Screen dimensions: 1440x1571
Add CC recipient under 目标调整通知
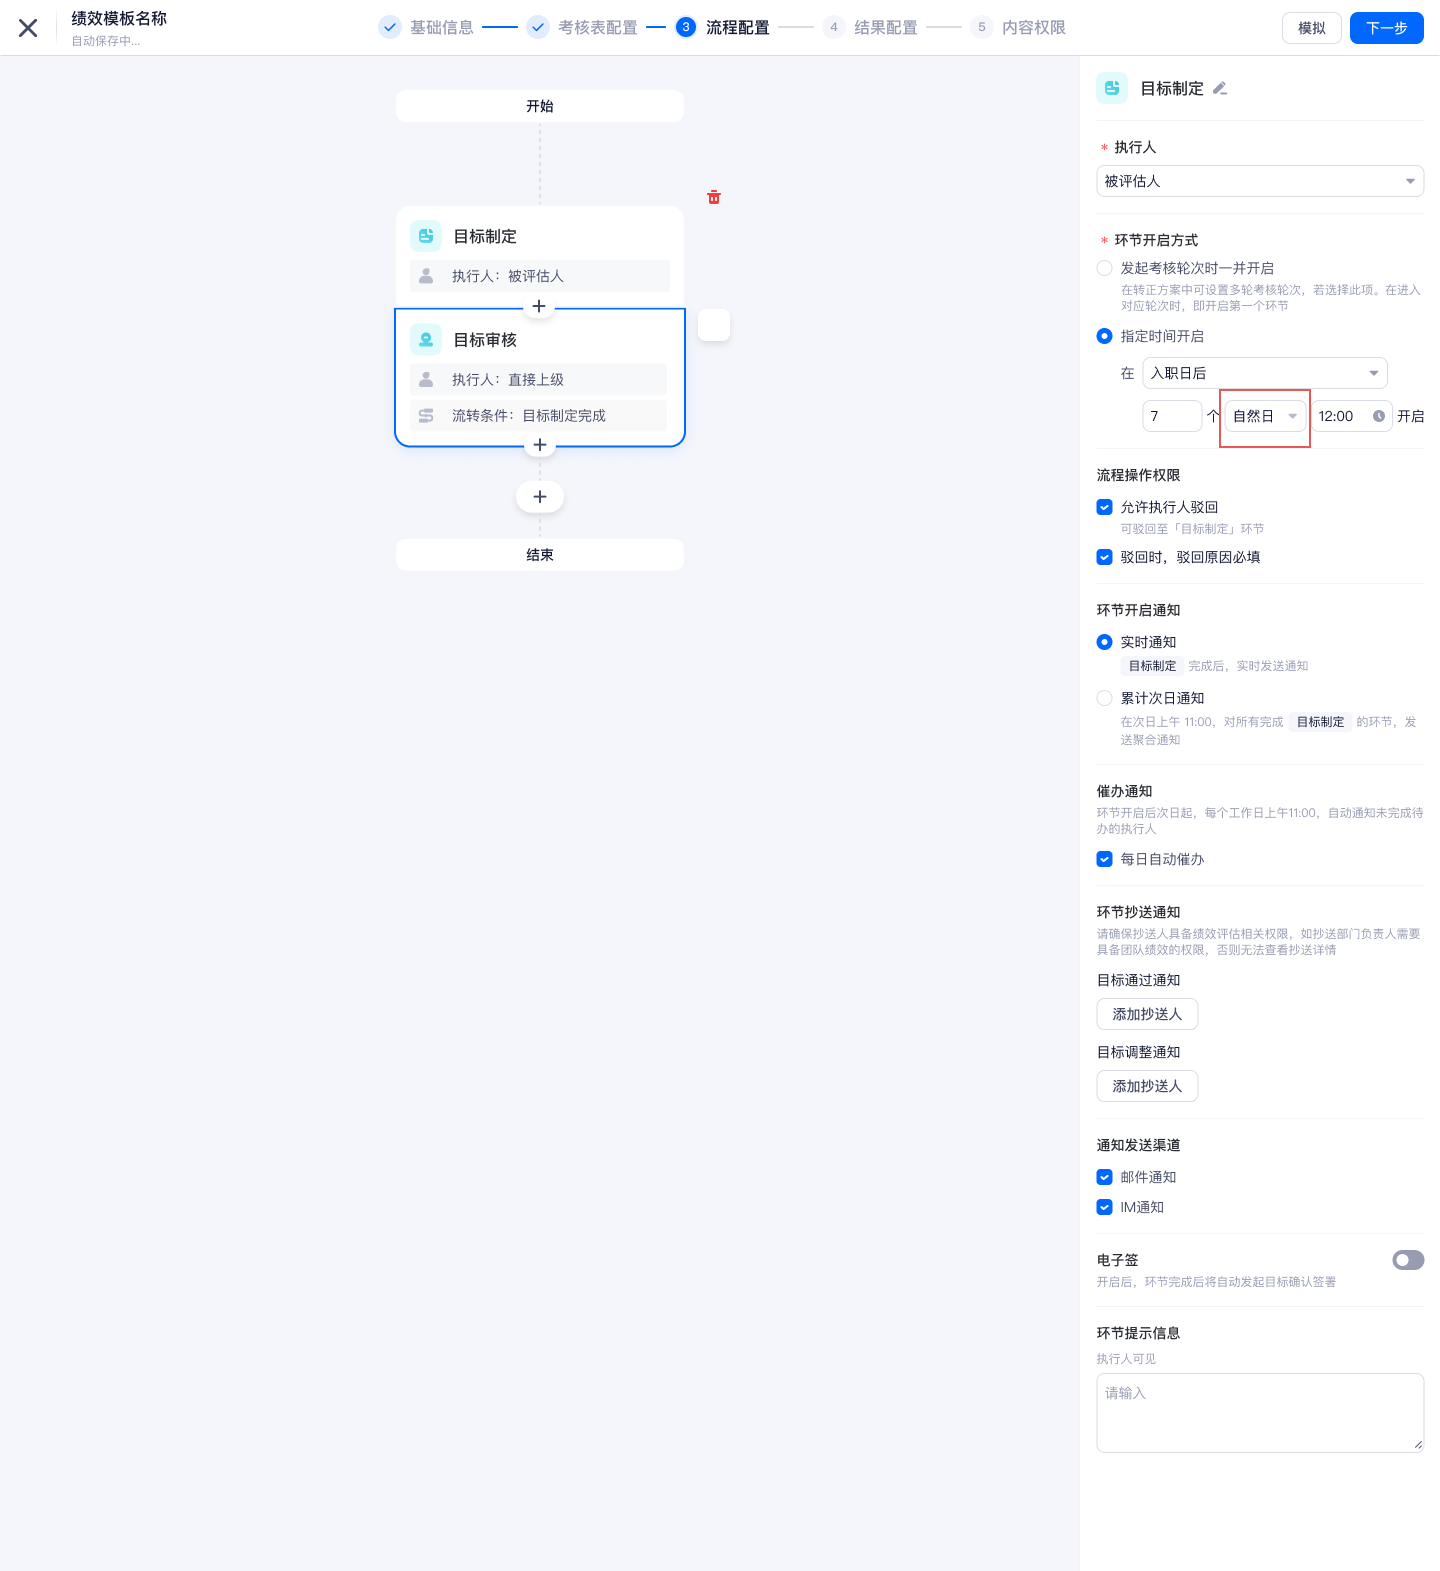1147,1086
